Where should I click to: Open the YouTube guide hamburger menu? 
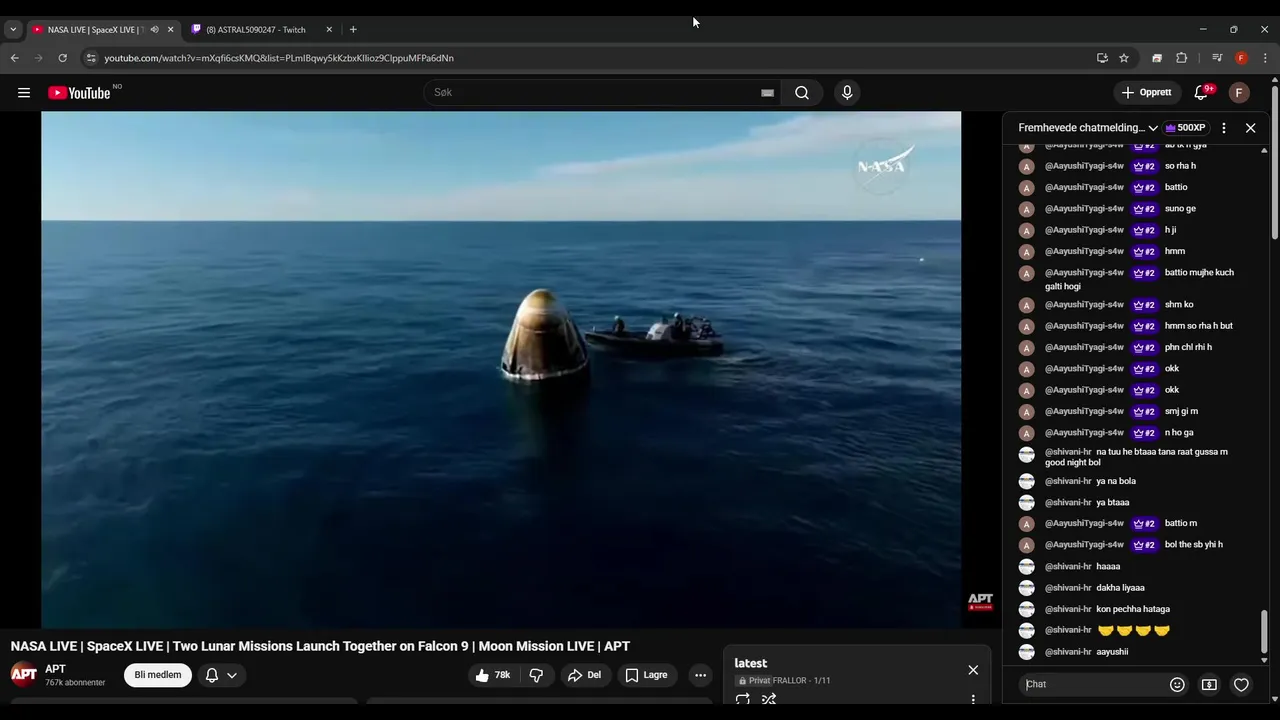(x=24, y=93)
